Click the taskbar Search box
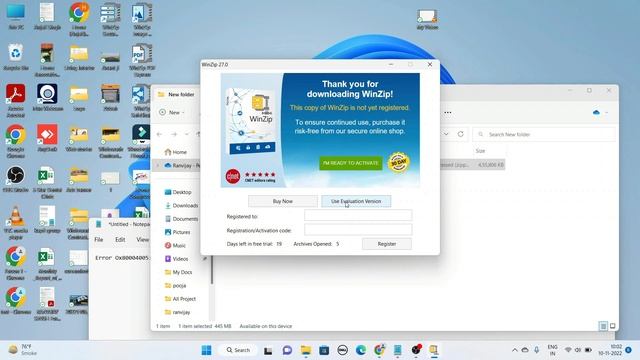 (x=238, y=350)
